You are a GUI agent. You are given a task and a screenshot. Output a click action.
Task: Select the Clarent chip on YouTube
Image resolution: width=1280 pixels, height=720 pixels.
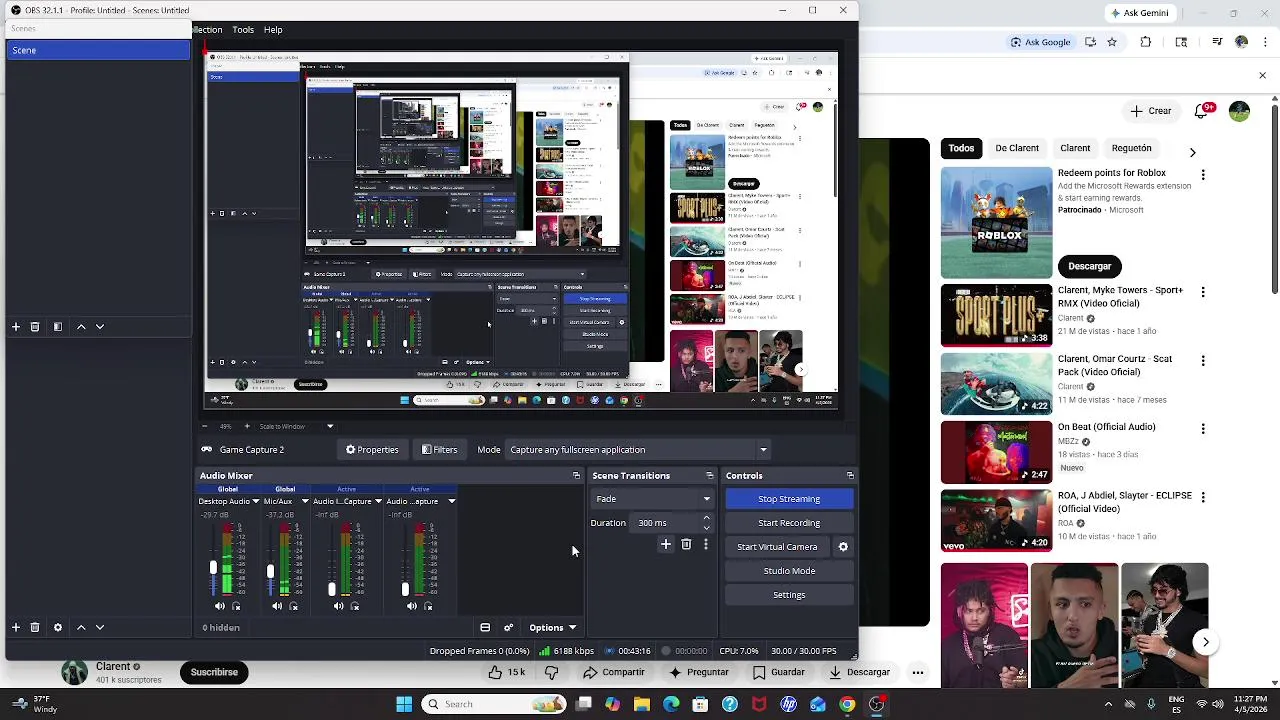tap(1075, 148)
